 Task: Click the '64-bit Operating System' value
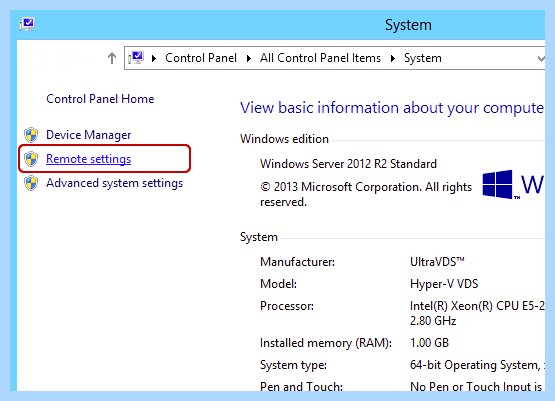click(477, 365)
